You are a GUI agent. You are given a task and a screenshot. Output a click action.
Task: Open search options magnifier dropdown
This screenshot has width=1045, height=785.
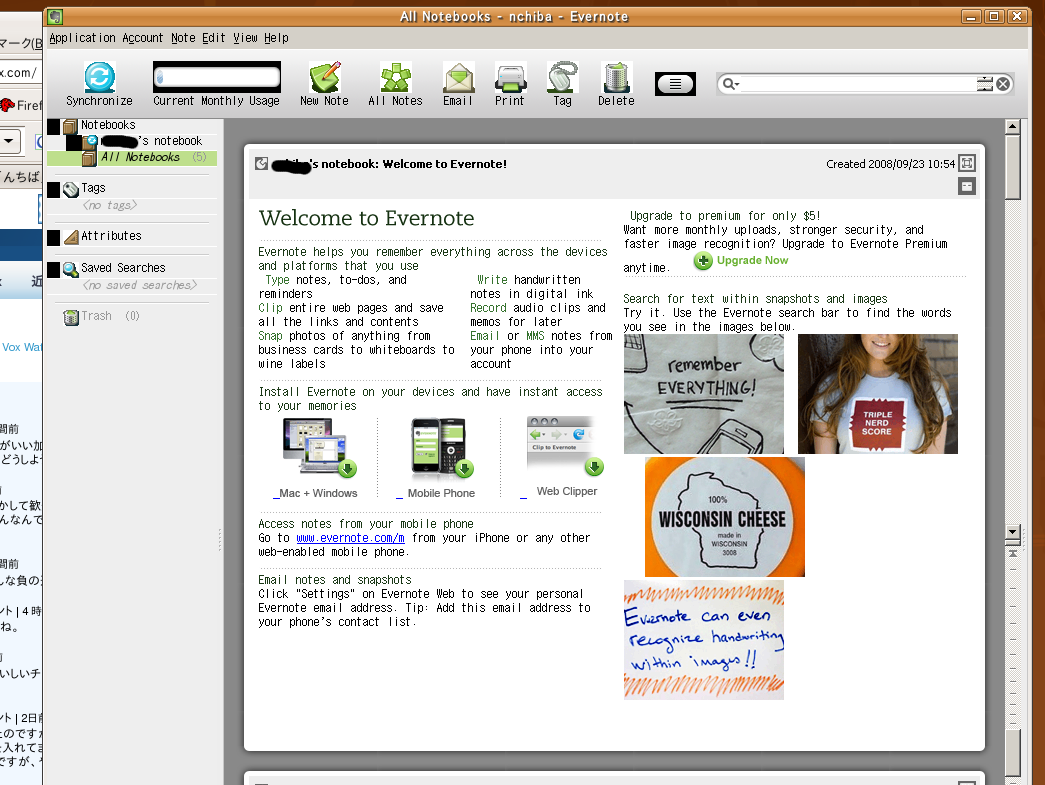click(731, 84)
